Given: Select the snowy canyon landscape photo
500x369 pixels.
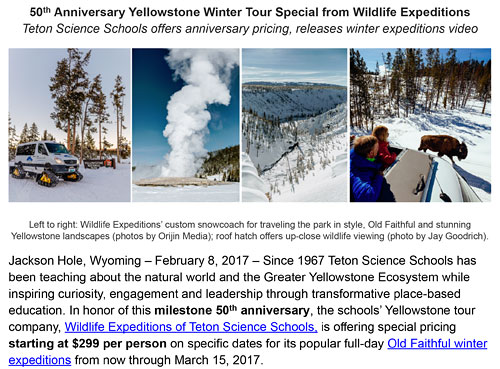Looking at the screenshot, I should coord(294,125).
